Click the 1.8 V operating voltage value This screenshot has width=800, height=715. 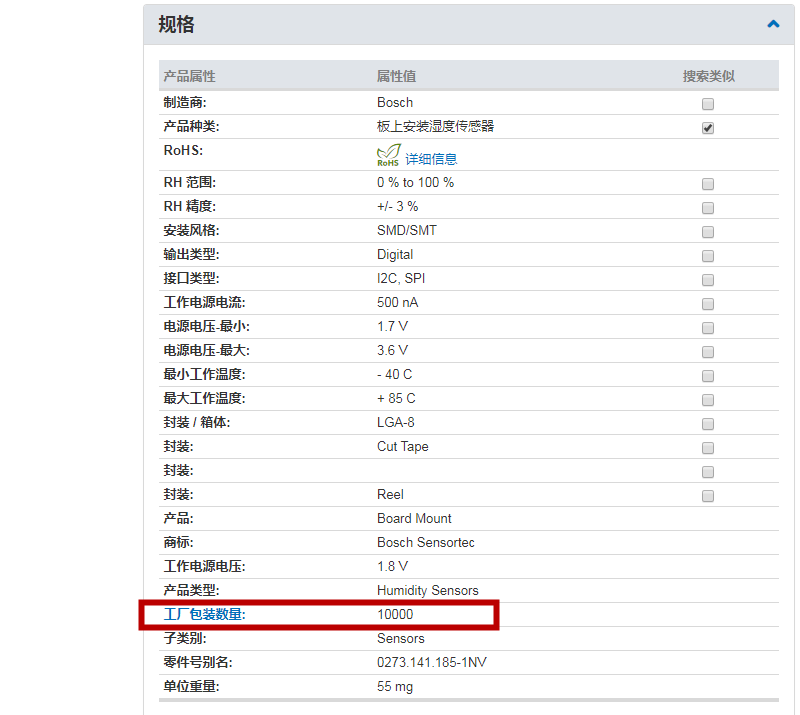[392, 566]
